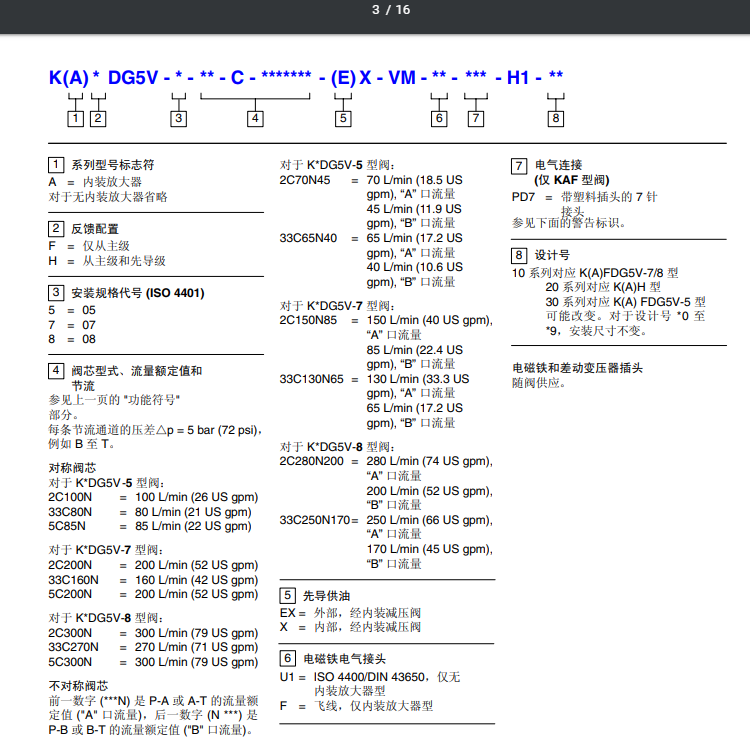
Task: Click the 设计号 section heading
Action: pyautogui.click(x=552, y=255)
